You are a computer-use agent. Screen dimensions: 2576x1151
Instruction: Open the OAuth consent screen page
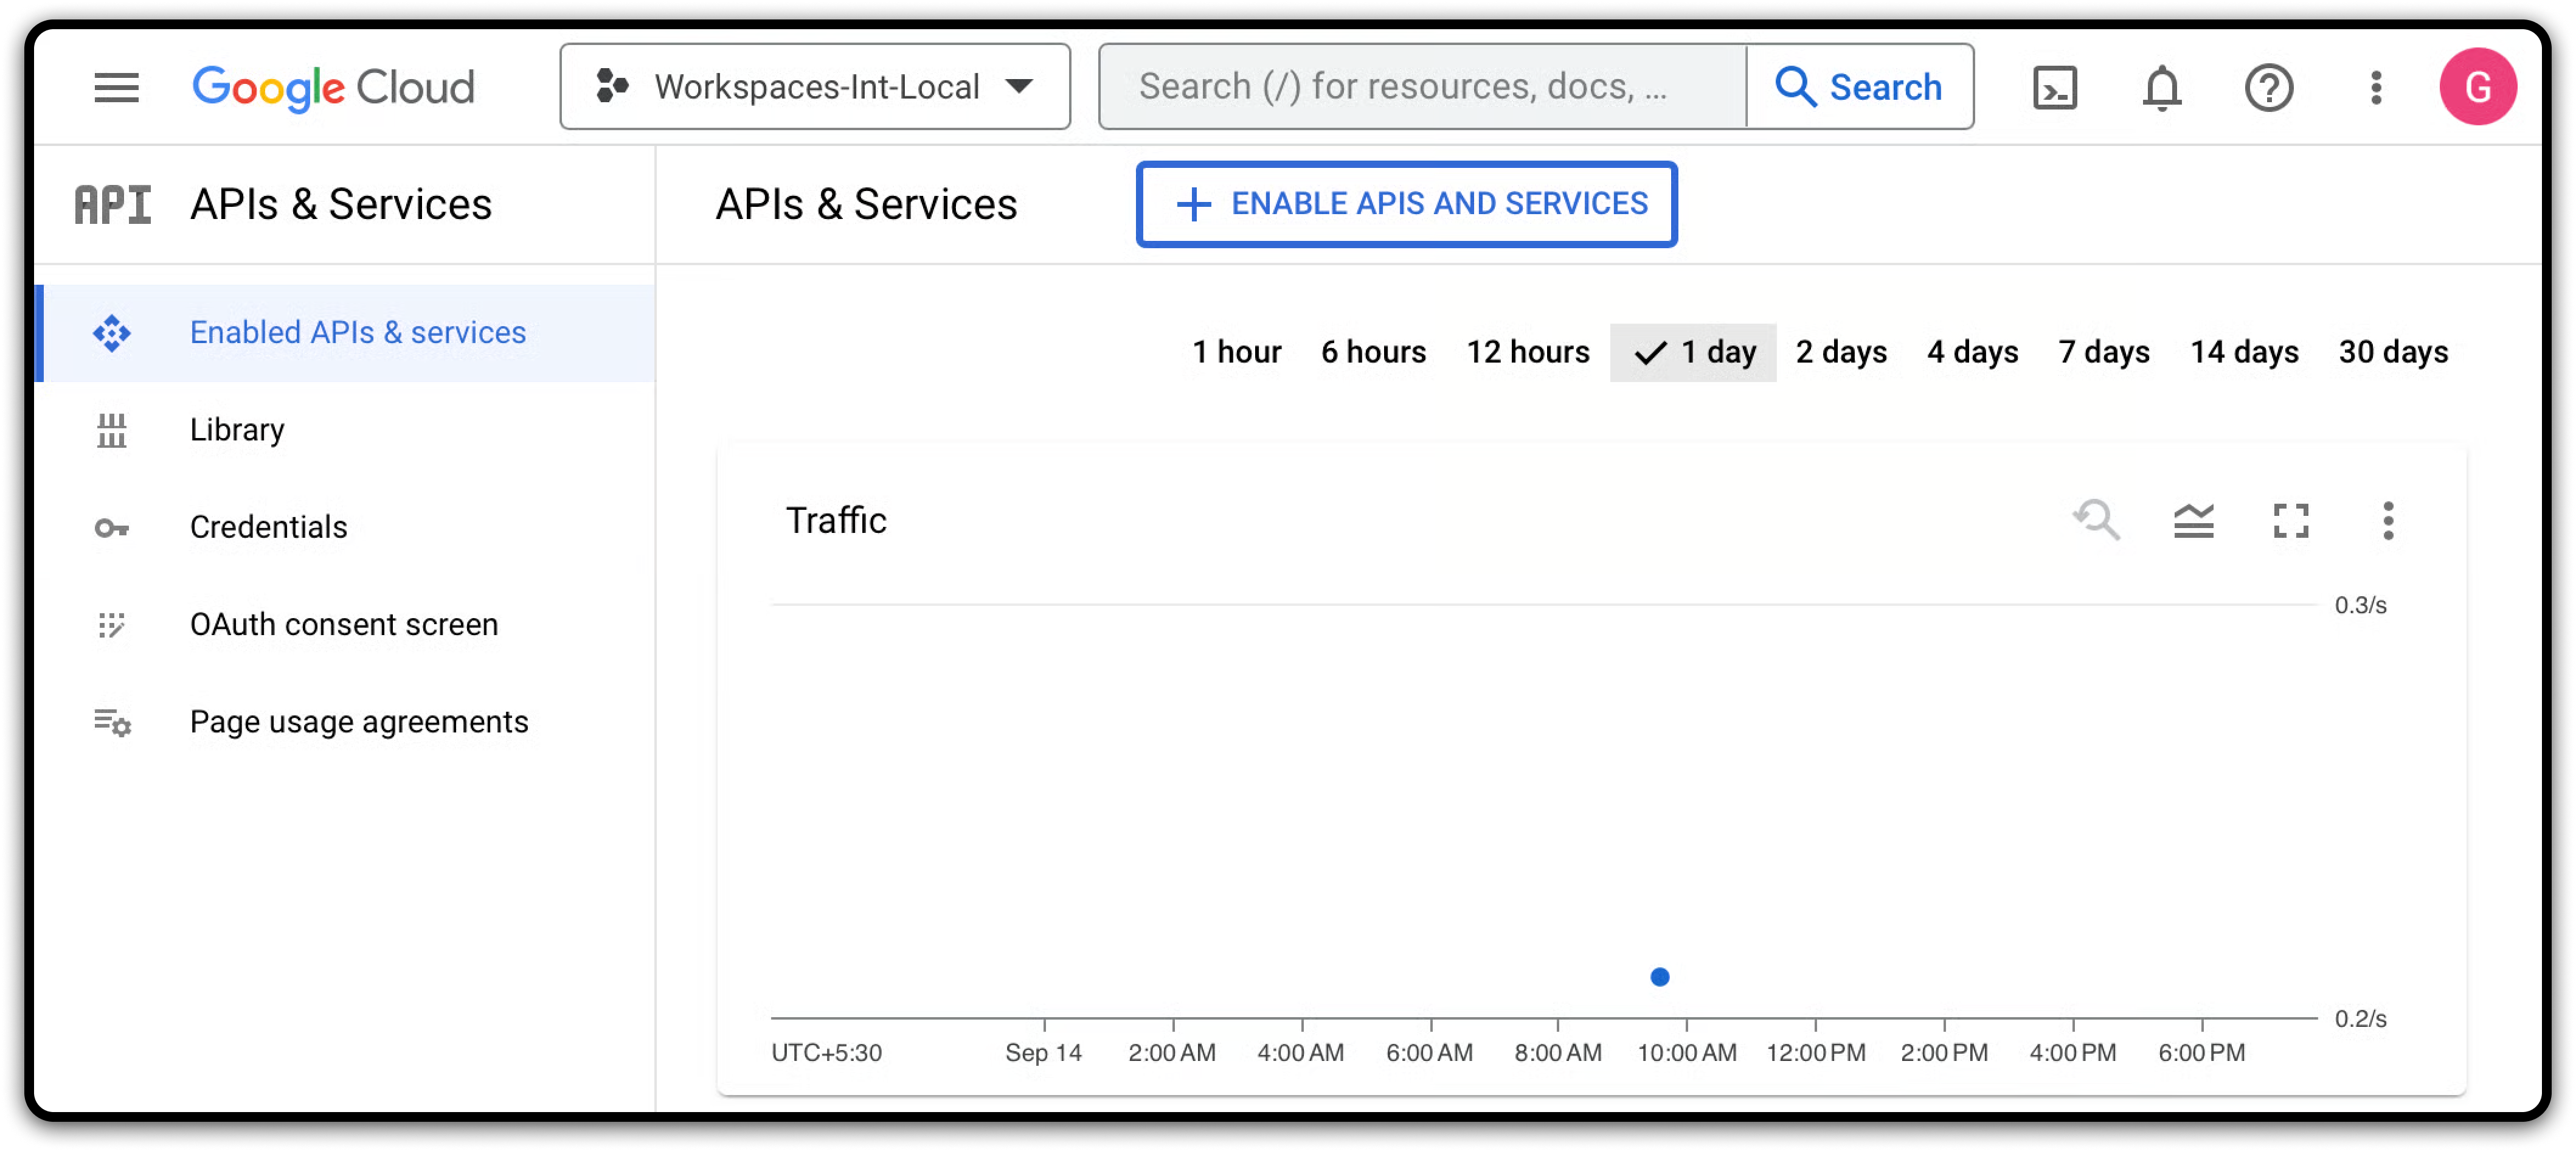point(343,624)
